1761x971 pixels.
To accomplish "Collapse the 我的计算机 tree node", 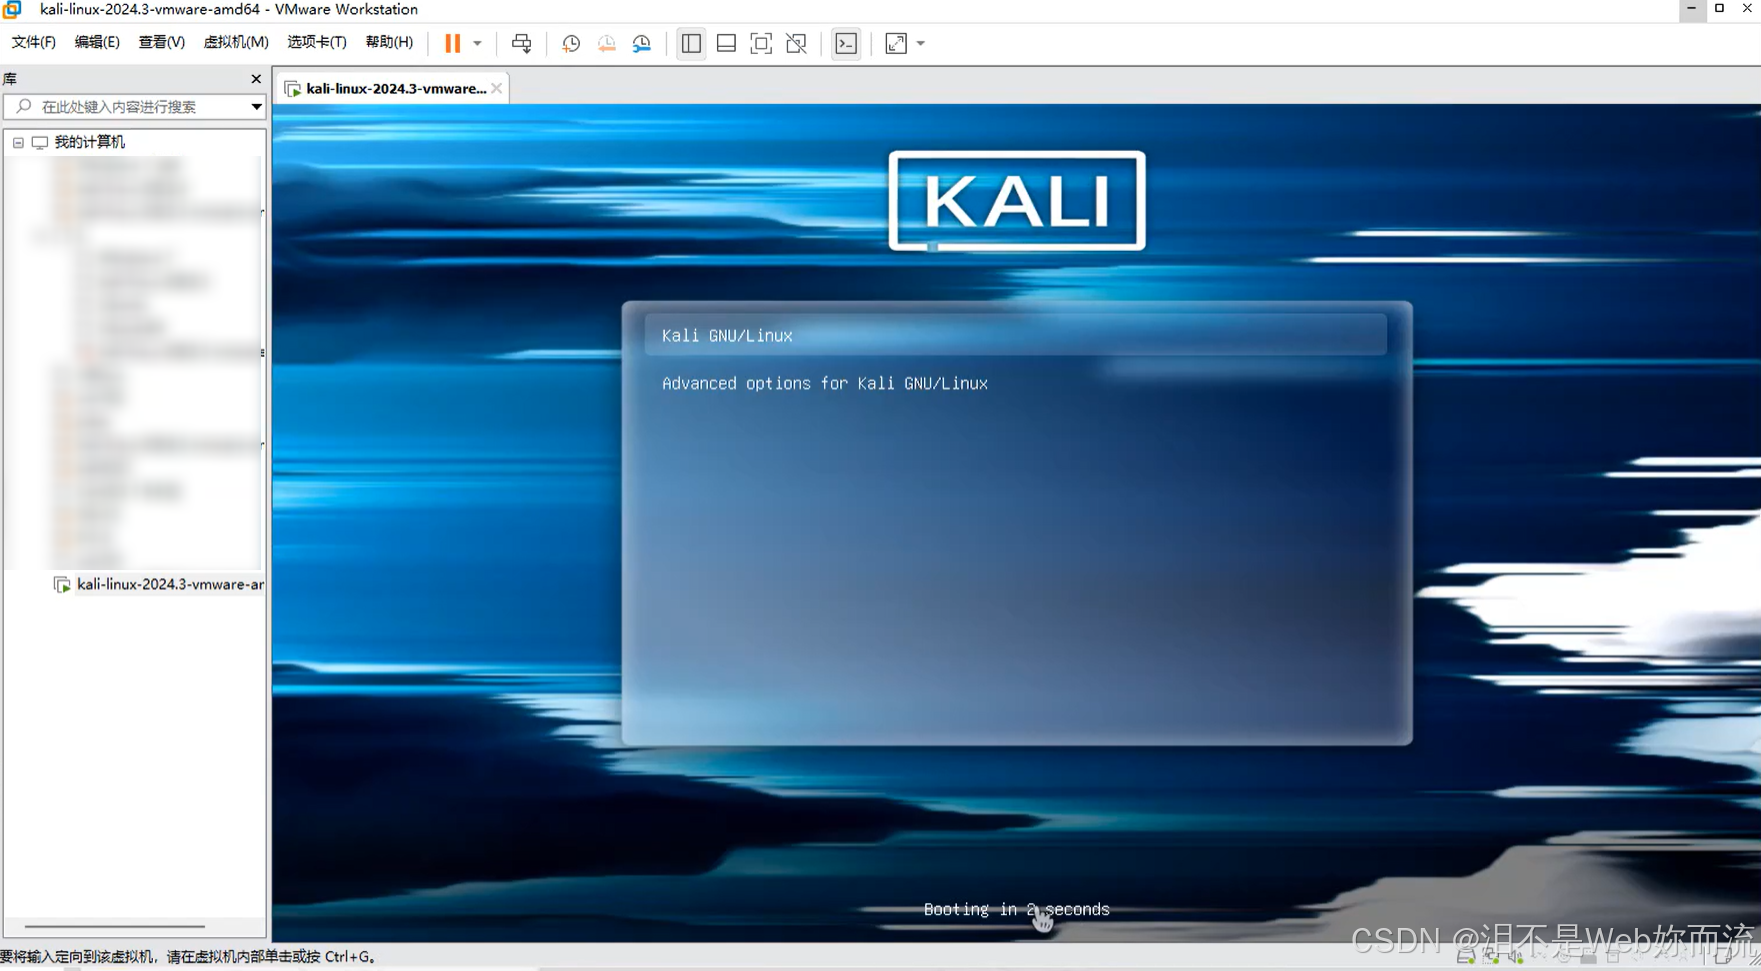I will point(18,143).
